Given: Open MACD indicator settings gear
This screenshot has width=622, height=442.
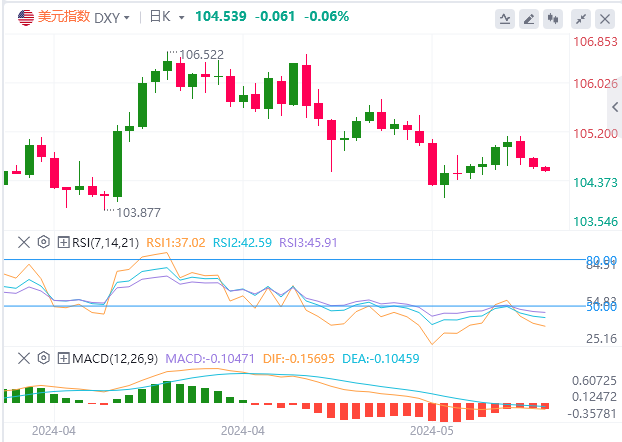Looking at the screenshot, I should point(43,357).
